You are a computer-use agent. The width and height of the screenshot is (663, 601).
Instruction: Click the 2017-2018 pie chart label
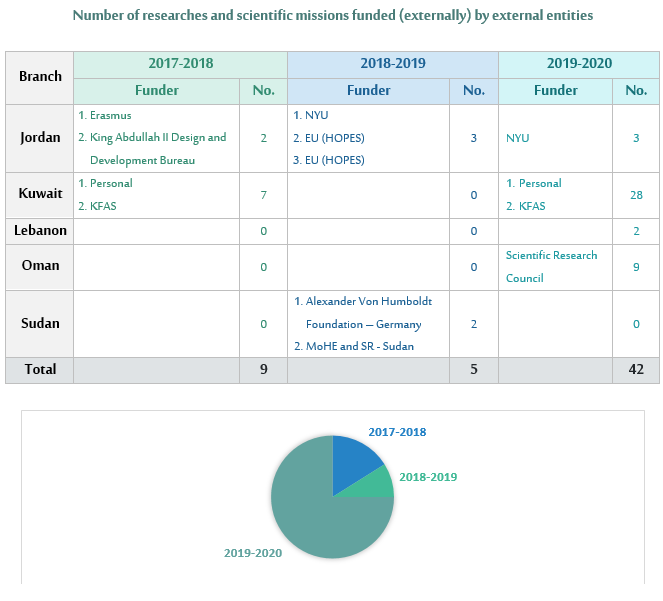[x=397, y=432]
